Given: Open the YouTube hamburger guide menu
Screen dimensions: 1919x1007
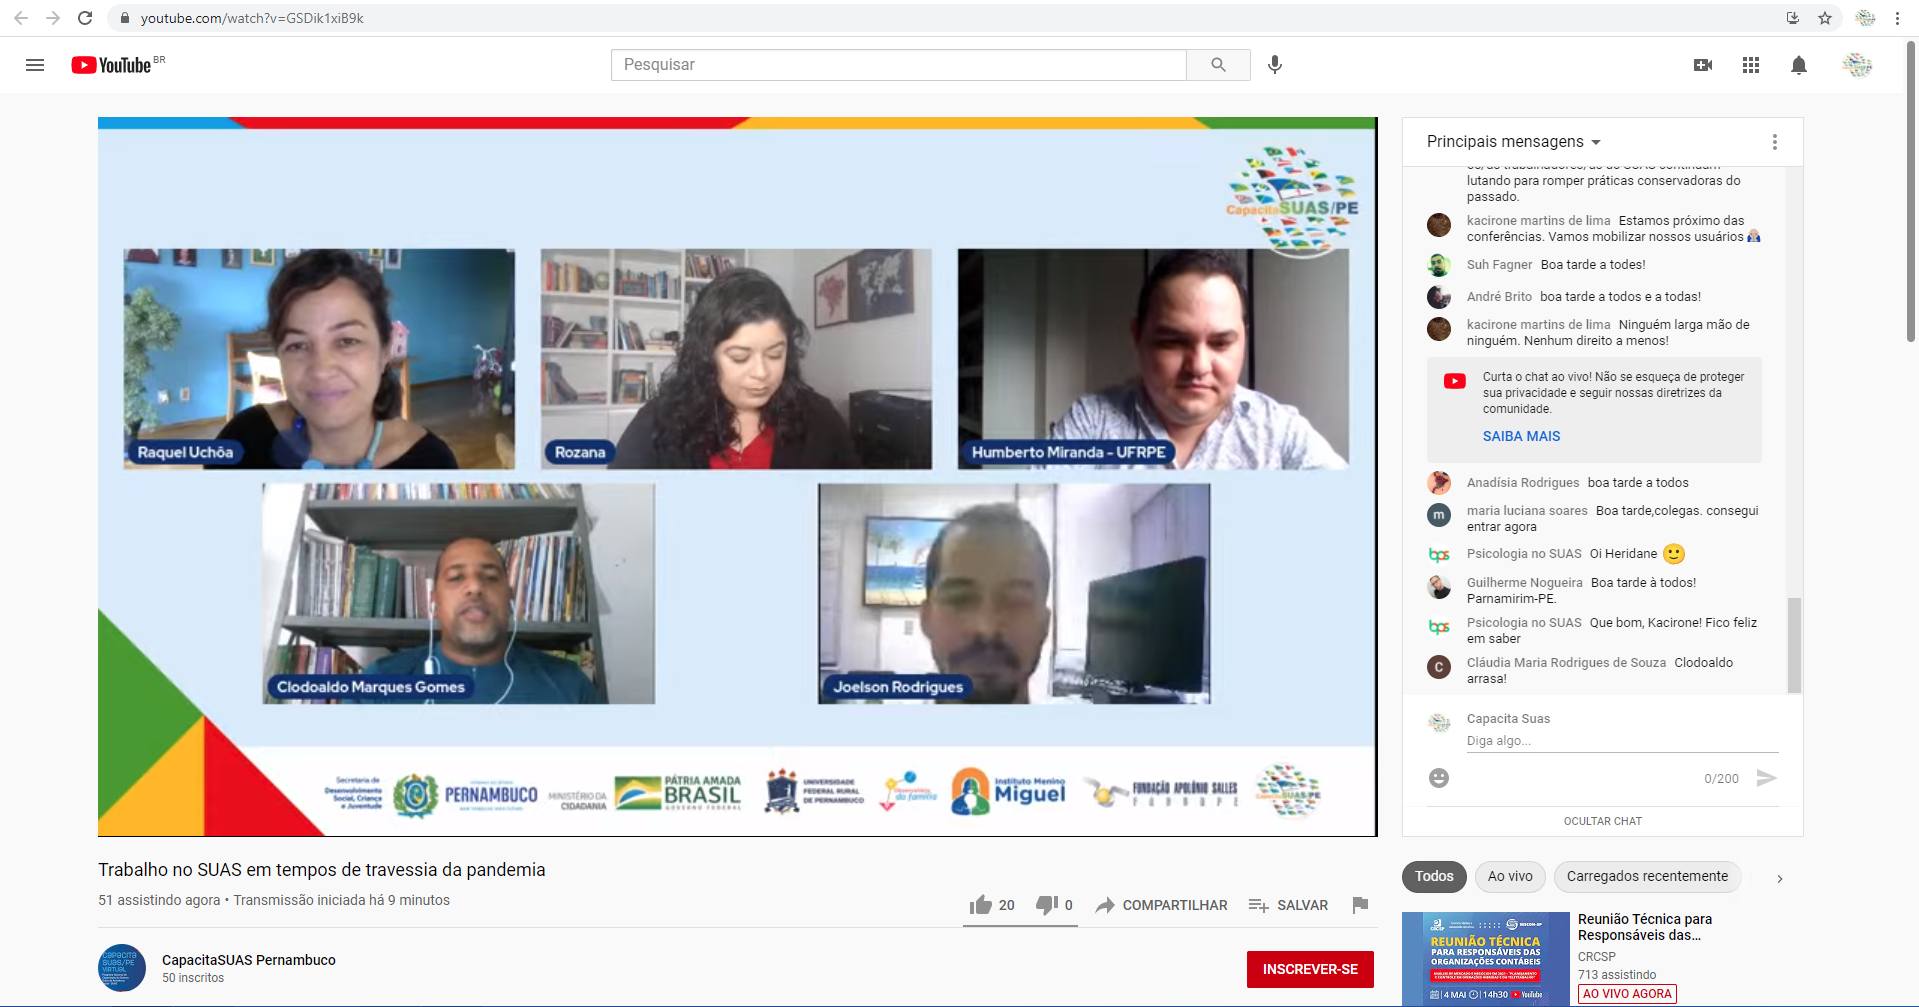Looking at the screenshot, I should [x=35, y=65].
